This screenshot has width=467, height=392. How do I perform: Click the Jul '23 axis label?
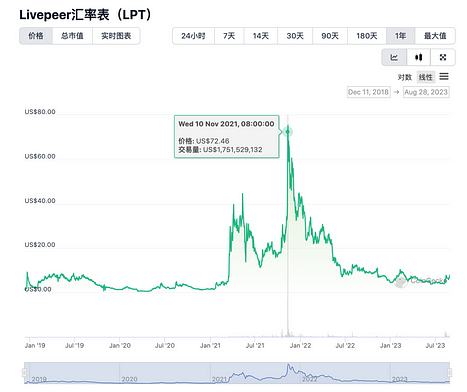point(435,346)
